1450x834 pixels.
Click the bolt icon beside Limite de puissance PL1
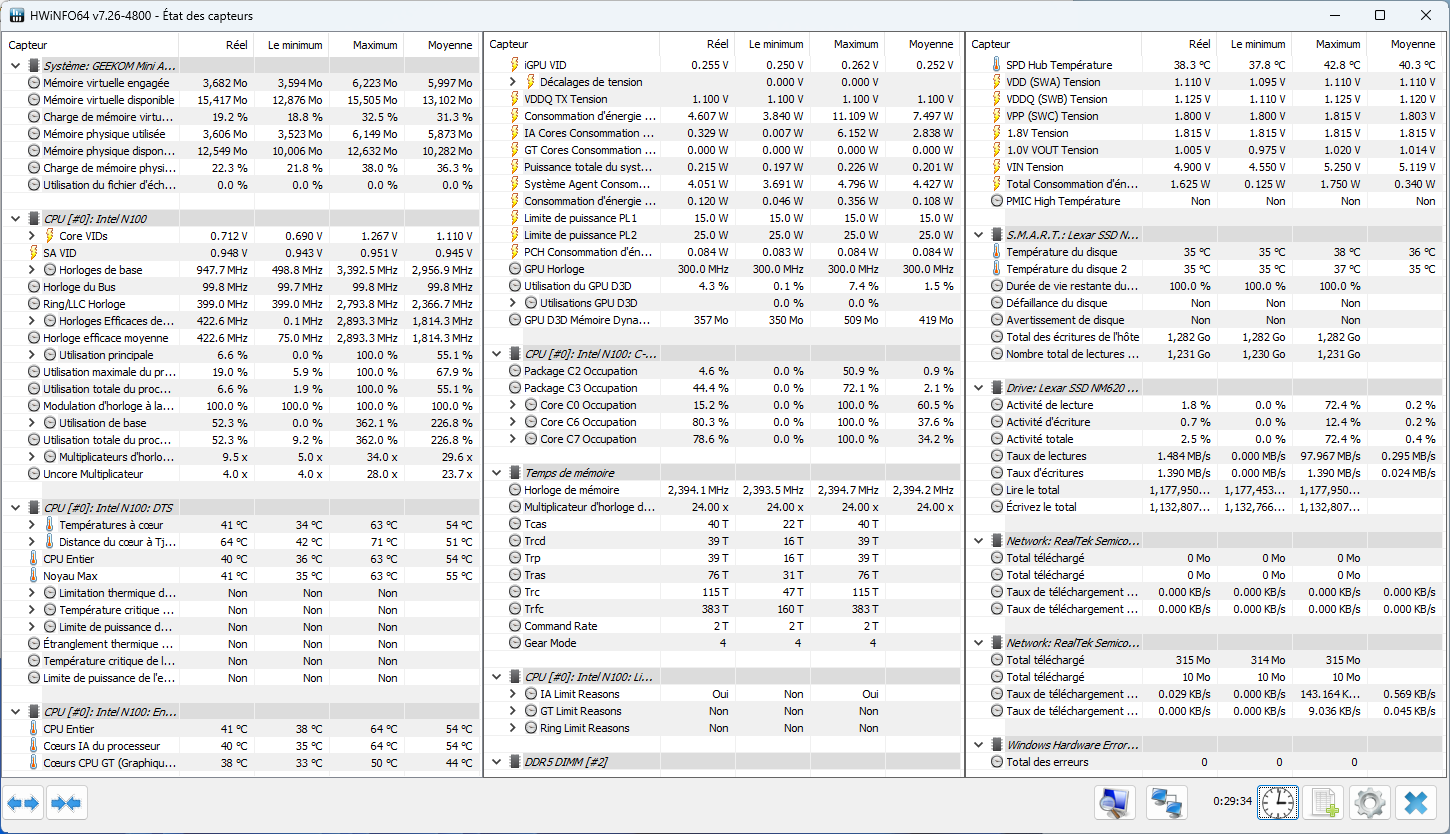click(514, 218)
